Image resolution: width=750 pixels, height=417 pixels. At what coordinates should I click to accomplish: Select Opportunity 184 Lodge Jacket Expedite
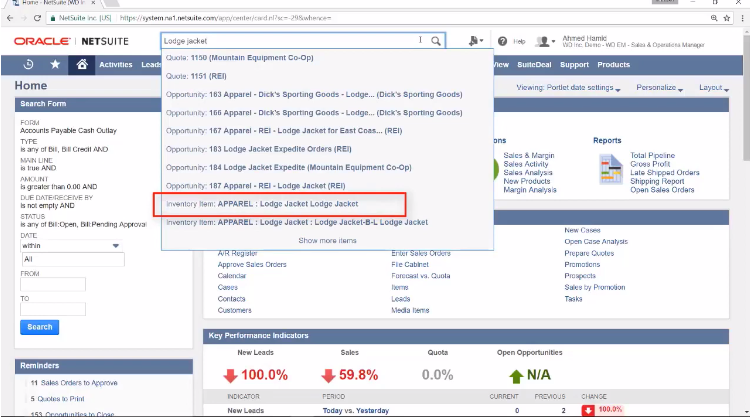point(288,167)
